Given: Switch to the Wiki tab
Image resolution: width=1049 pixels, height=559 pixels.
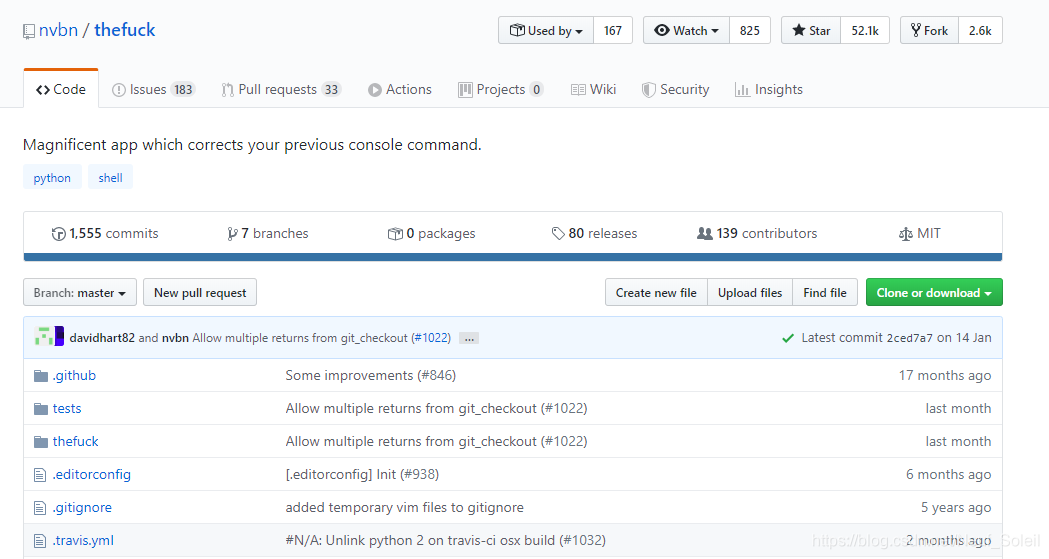Looking at the screenshot, I should 593,90.
